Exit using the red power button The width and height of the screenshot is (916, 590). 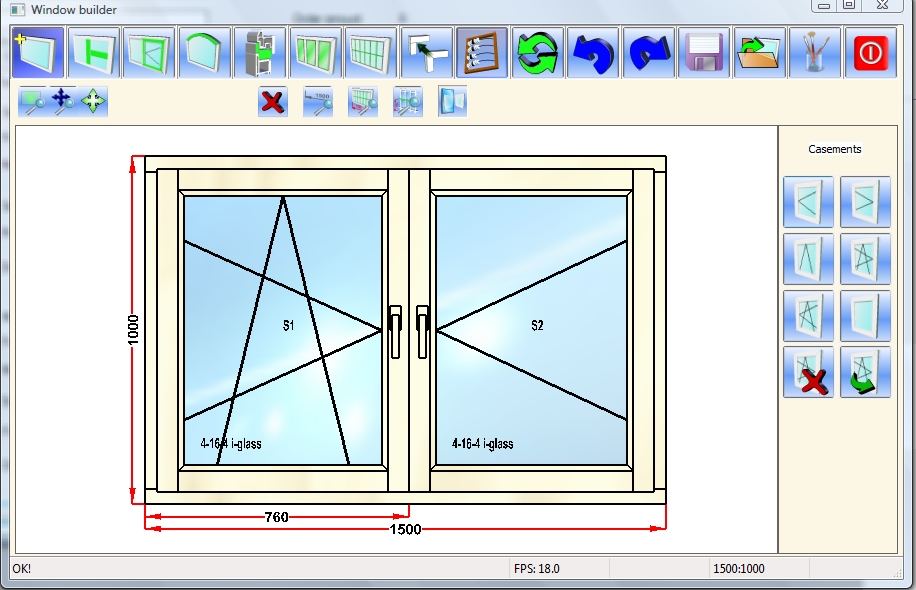(870, 53)
